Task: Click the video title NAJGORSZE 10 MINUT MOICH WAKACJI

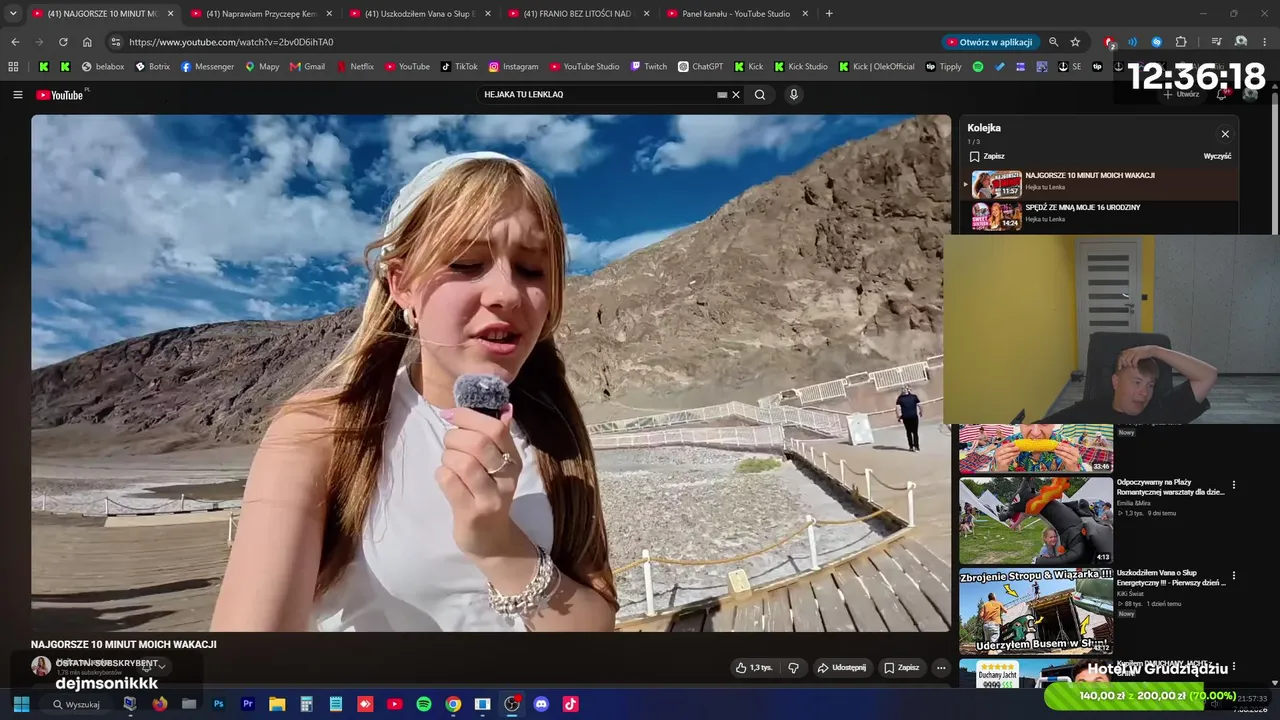Action: (x=124, y=645)
